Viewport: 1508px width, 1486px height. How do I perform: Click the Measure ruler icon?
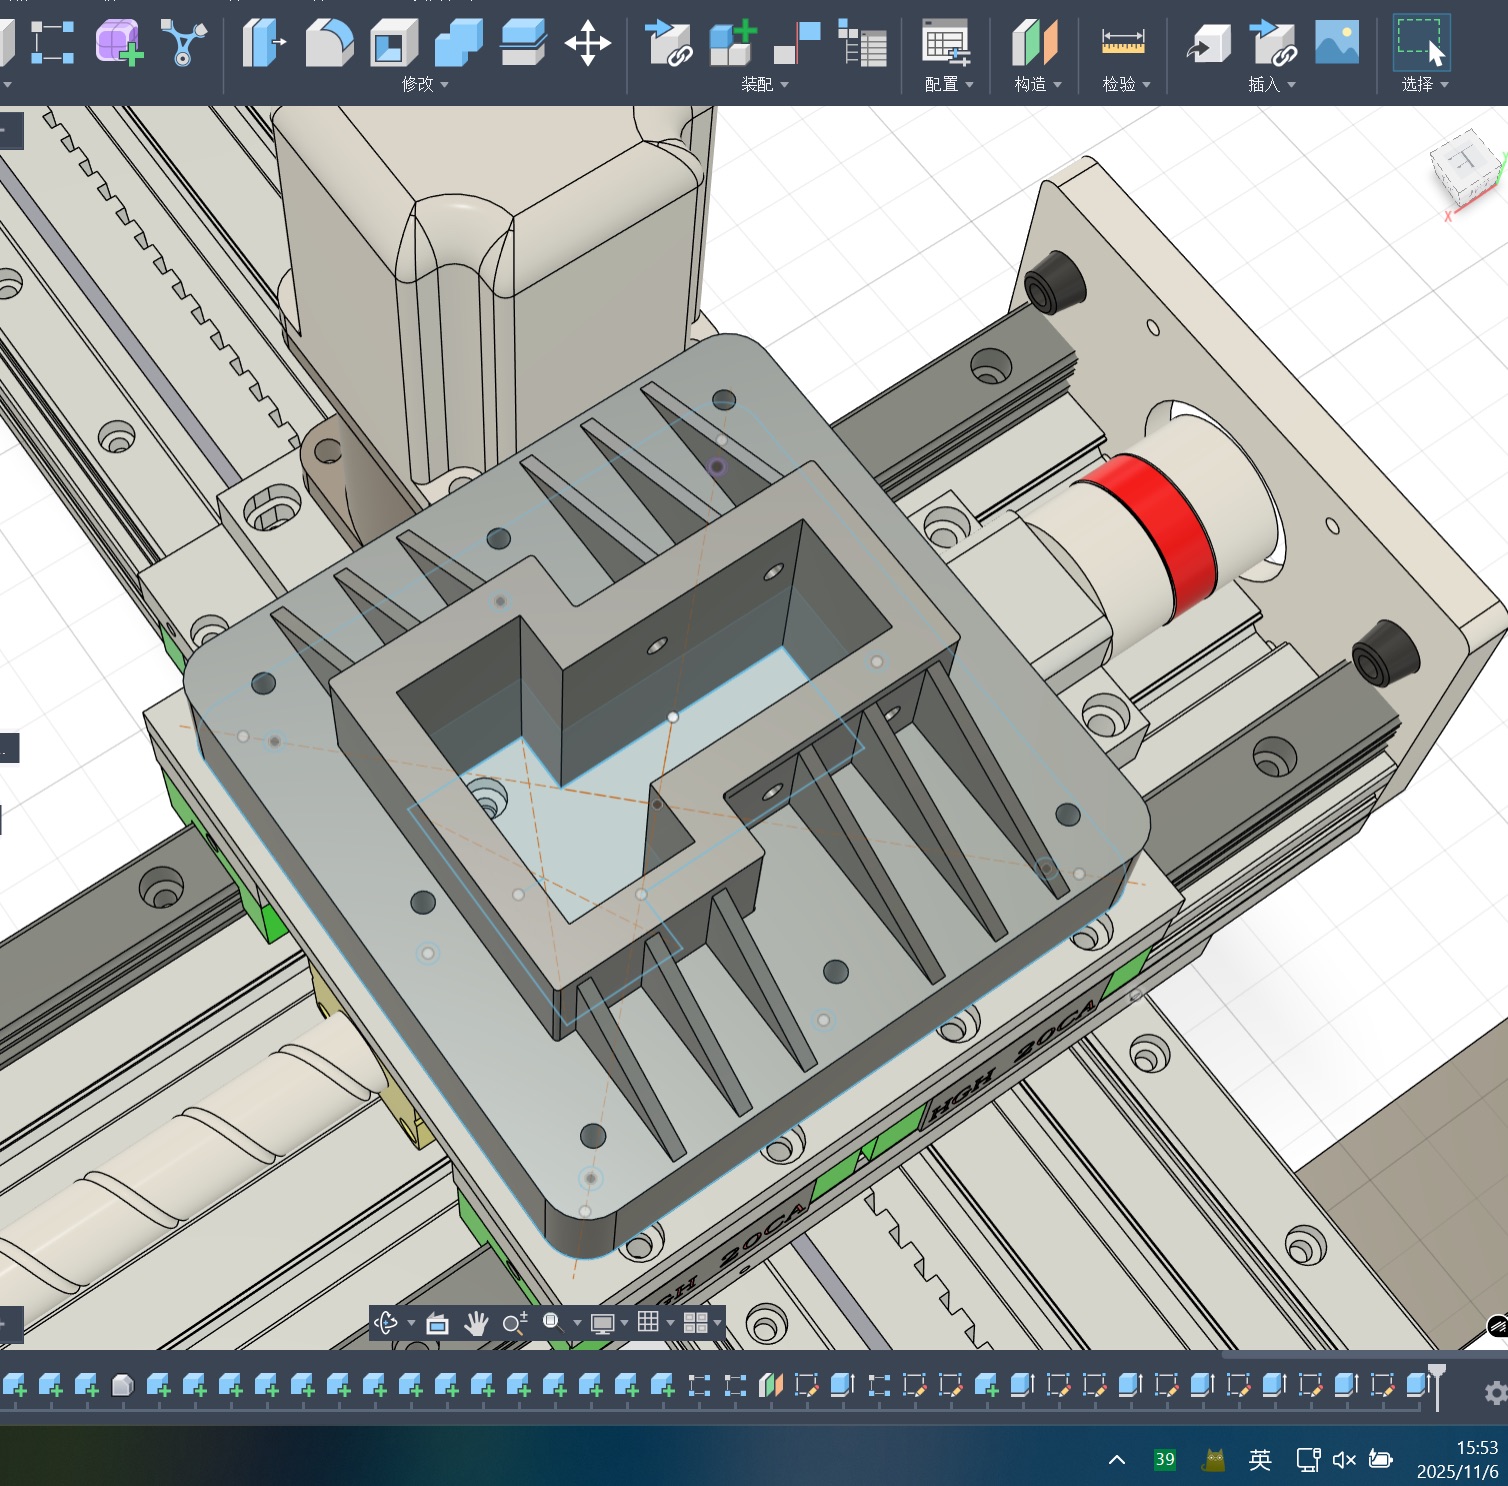coord(1123,43)
